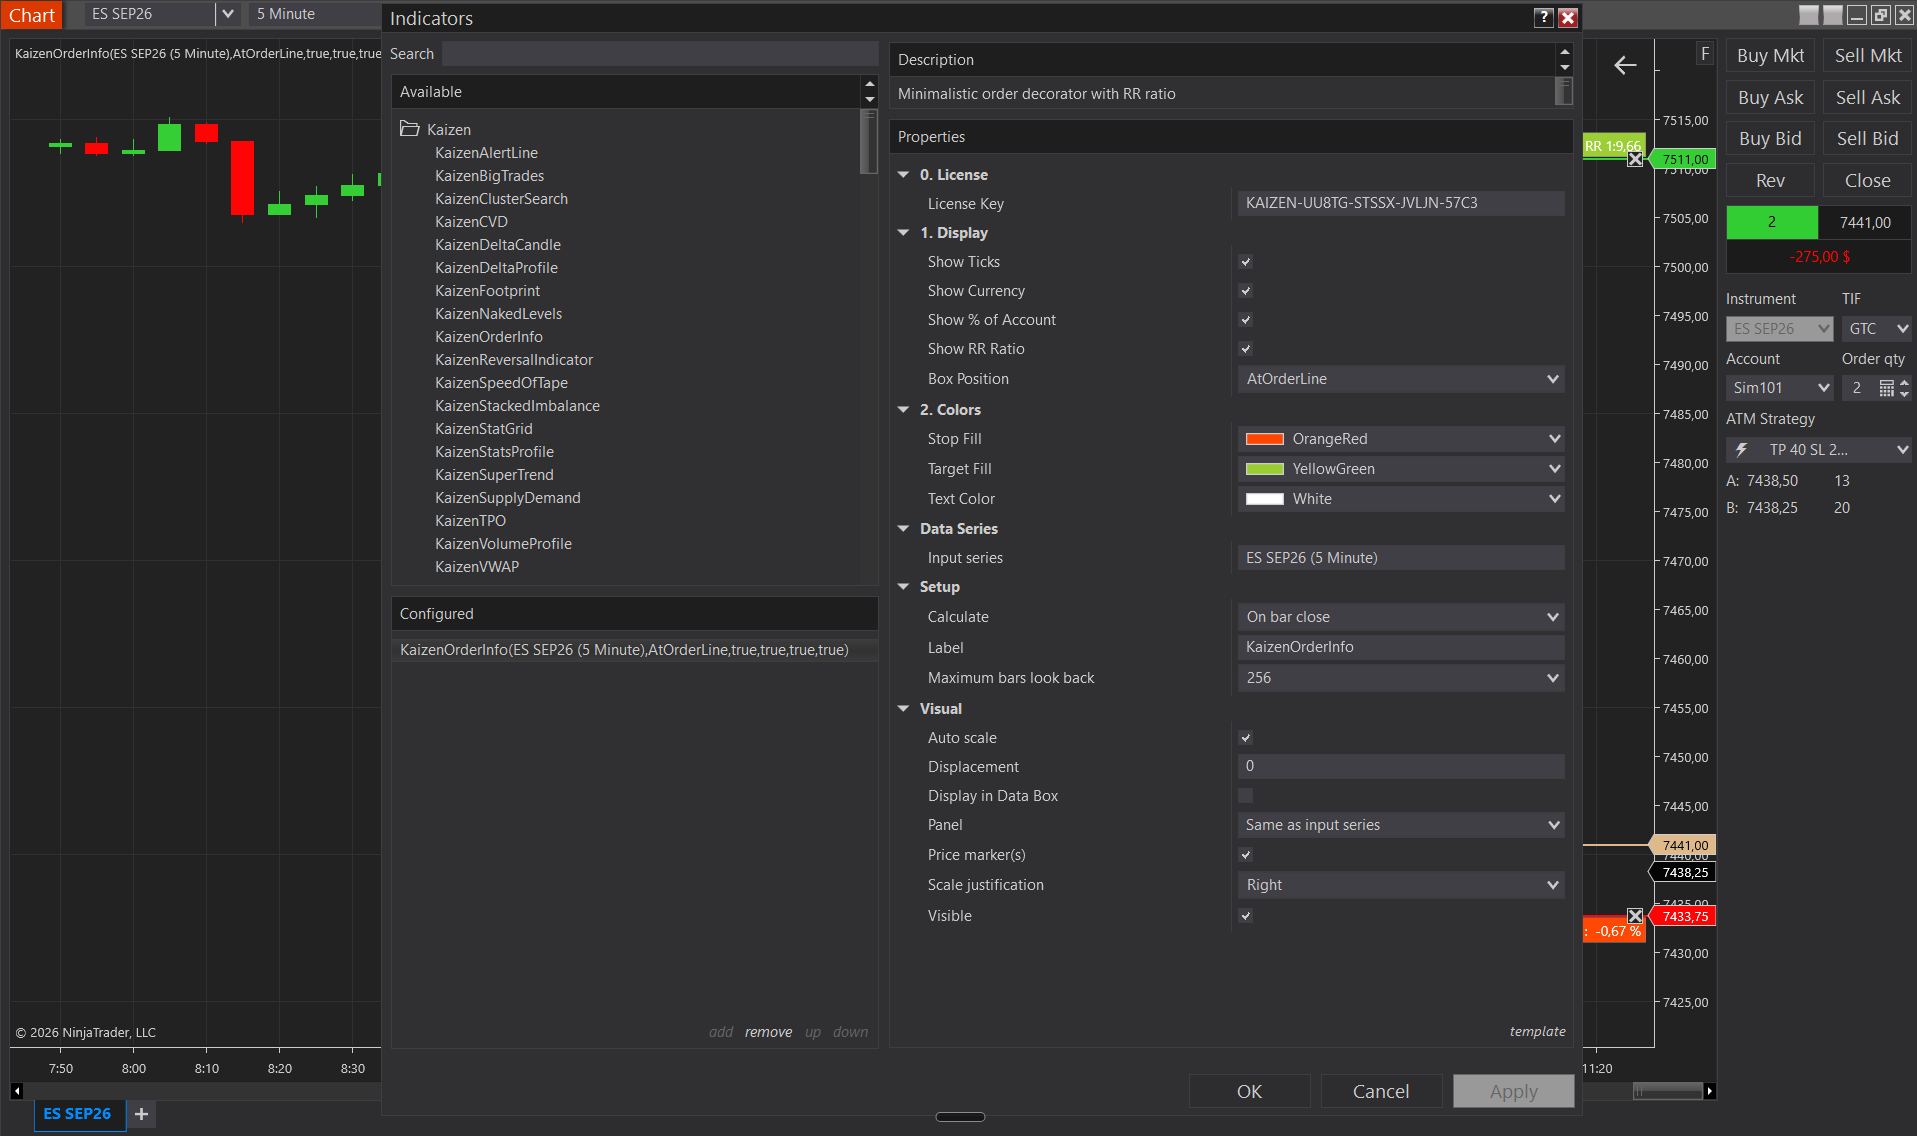The image size is (1917, 1136).
Task: Toggle the Auto scale checkbox
Action: (x=1245, y=738)
